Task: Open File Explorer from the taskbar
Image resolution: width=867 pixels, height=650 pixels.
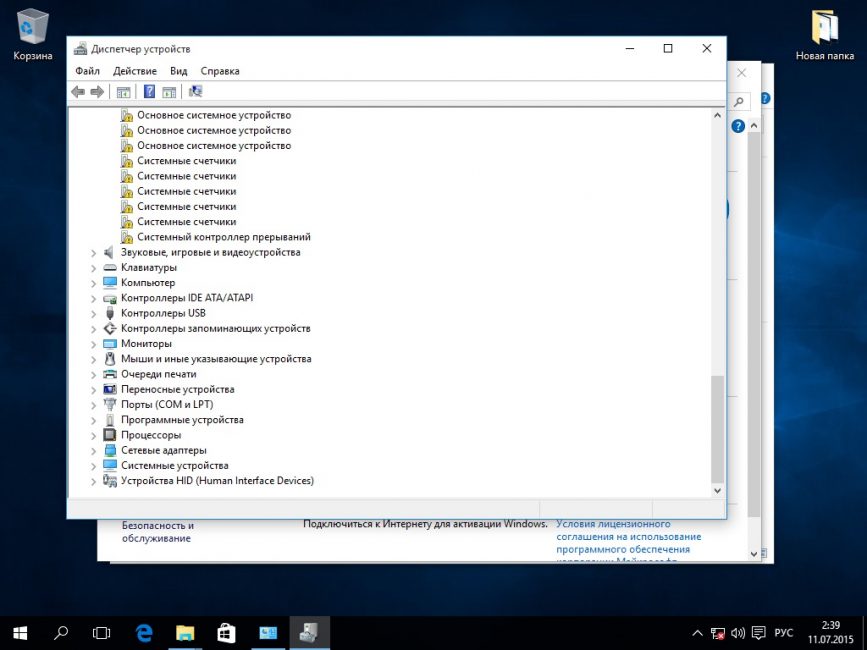Action: click(x=185, y=633)
